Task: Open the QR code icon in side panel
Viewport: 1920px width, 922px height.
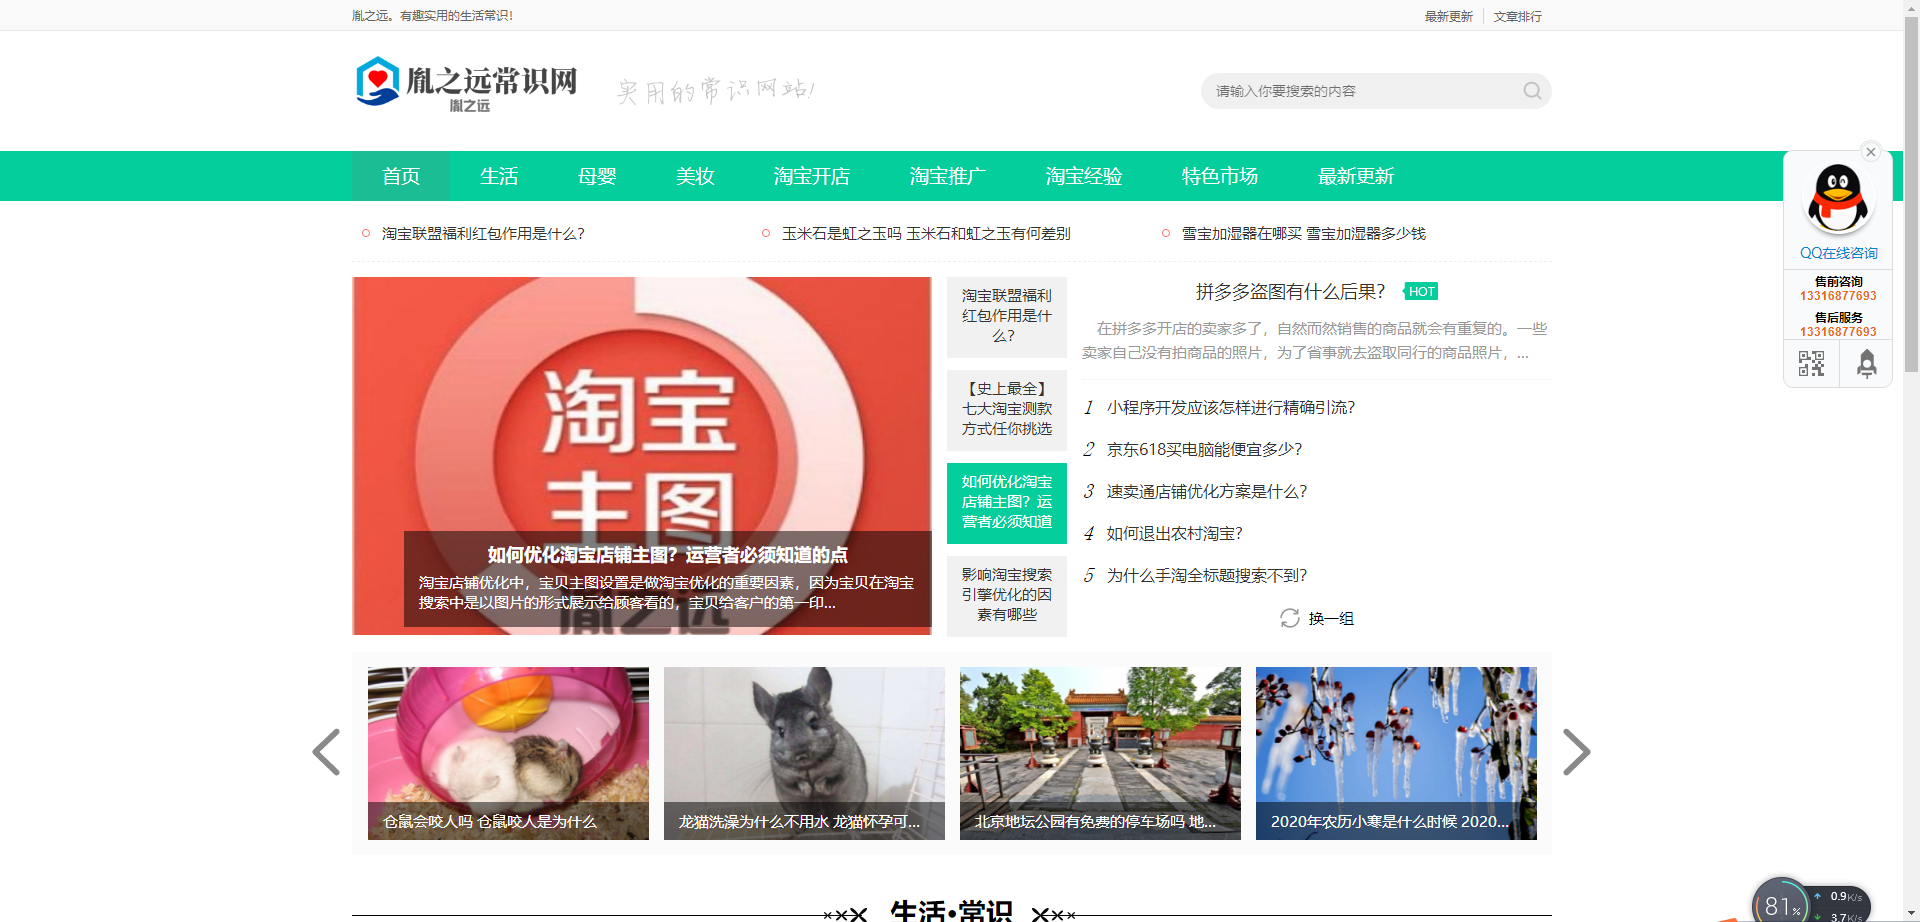Action: click(1811, 363)
